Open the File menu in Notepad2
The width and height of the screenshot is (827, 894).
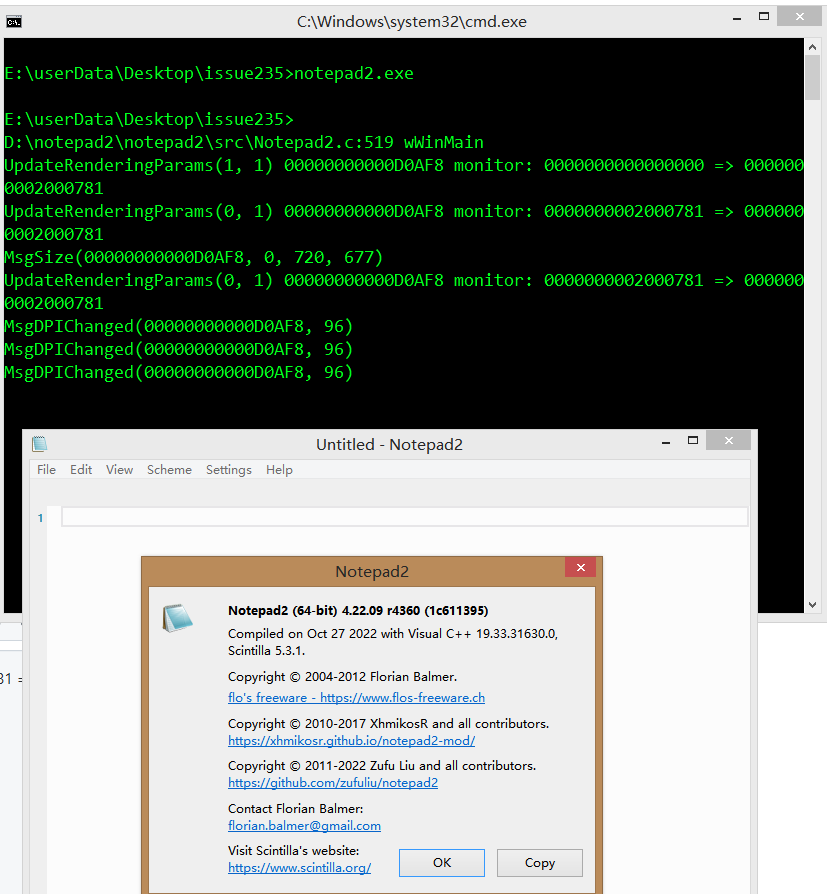tap(46, 469)
